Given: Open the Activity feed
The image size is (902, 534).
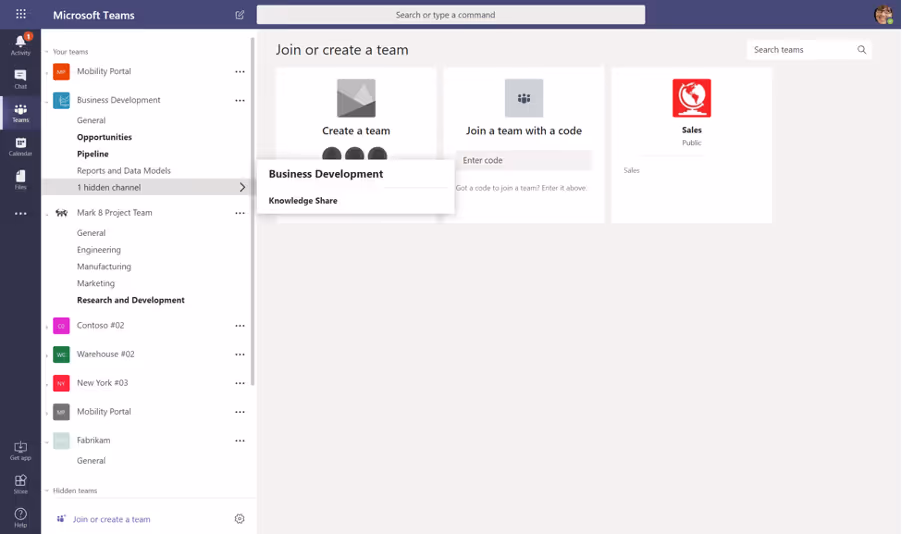Looking at the screenshot, I should click(x=21, y=45).
